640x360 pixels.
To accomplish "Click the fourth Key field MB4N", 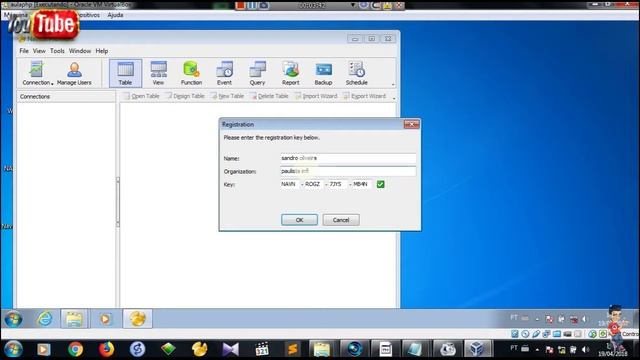I will 362,184.
